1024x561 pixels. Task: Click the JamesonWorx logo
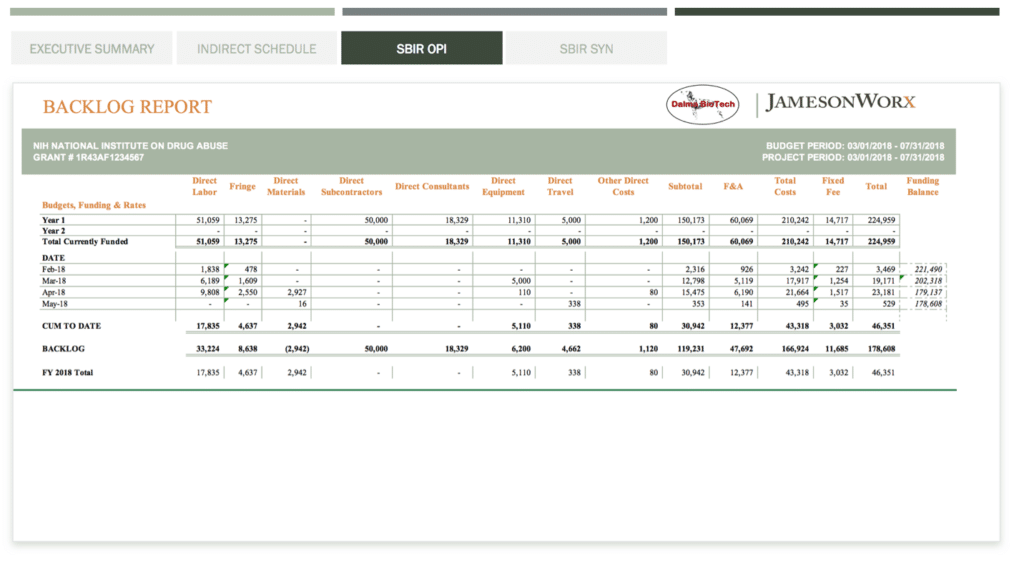tap(841, 102)
